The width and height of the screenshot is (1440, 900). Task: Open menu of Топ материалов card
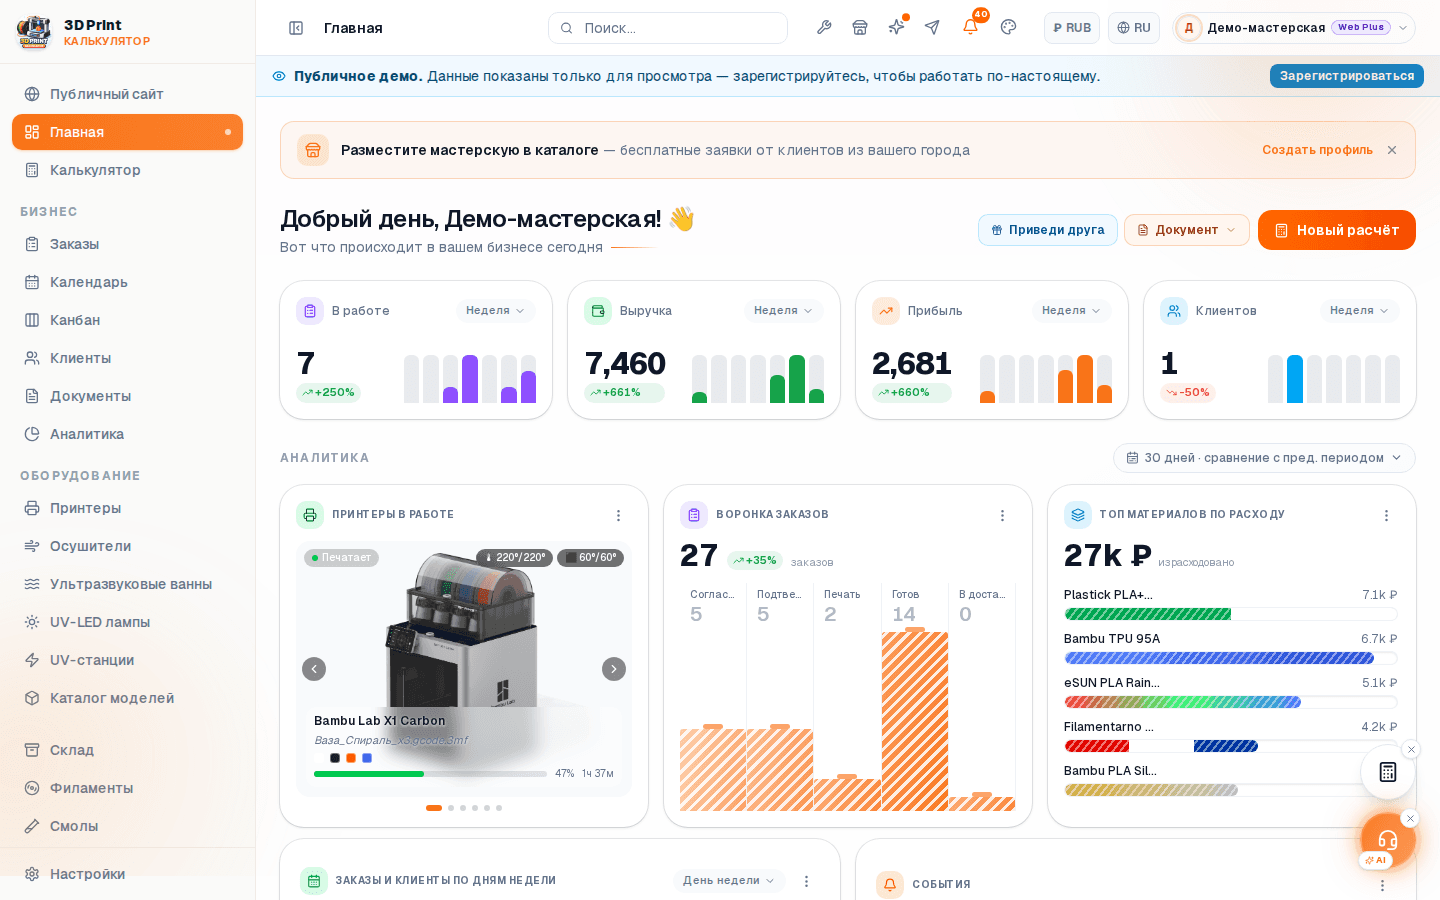(x=1386, y=515)
